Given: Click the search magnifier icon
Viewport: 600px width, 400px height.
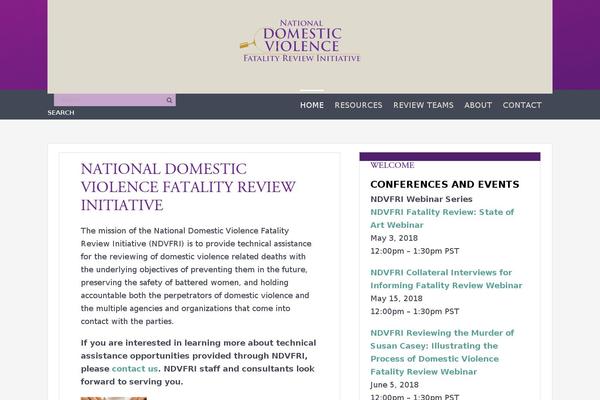Looking at the screenshot, I should 169,100.
